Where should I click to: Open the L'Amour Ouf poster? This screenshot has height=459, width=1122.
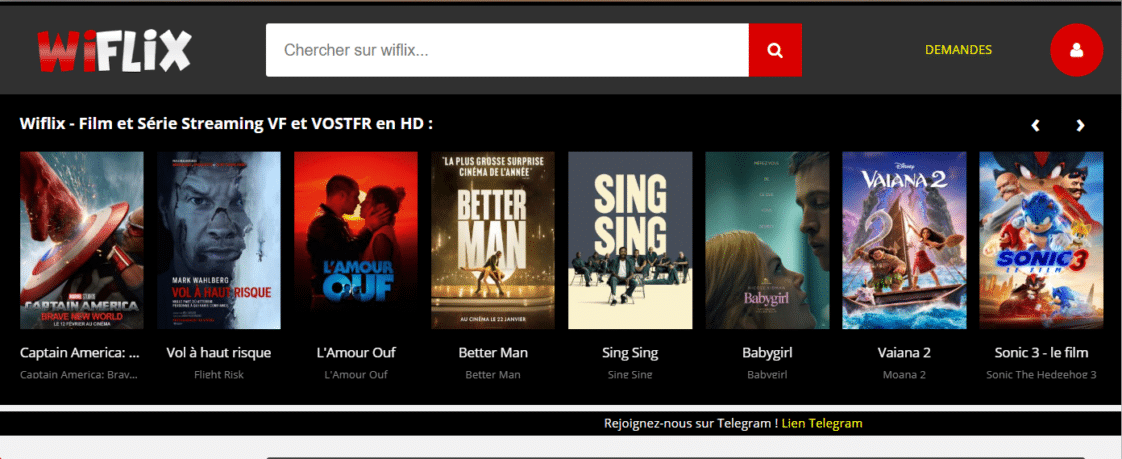pyautogui.click(x=356, y=240)
